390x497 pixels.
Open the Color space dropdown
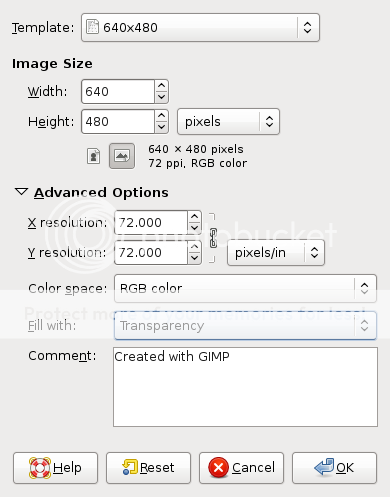coord(245,288)
